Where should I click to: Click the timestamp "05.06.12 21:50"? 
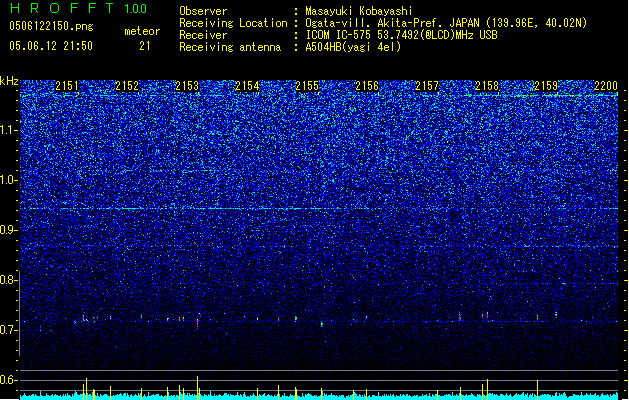[51, 46]
